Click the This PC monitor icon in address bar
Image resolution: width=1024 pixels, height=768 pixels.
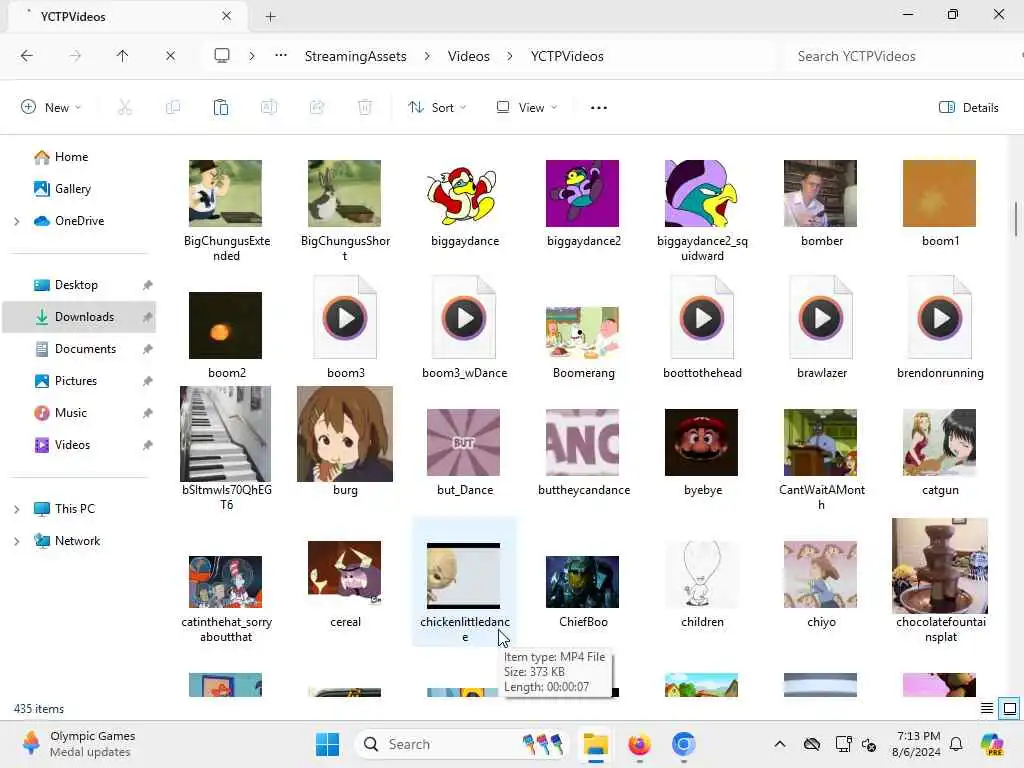(222, 56)
